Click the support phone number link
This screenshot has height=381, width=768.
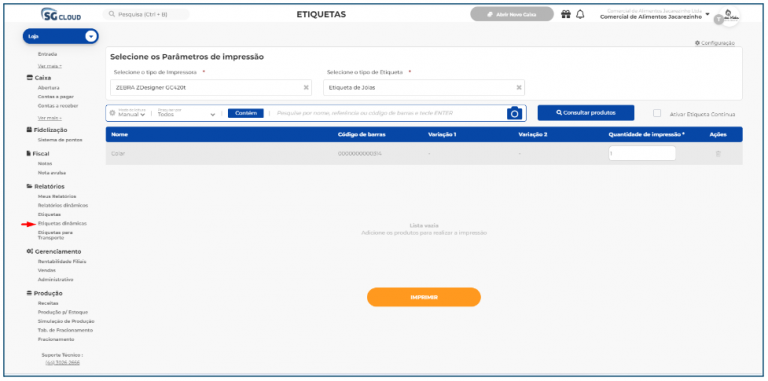(x=62, y=363)
